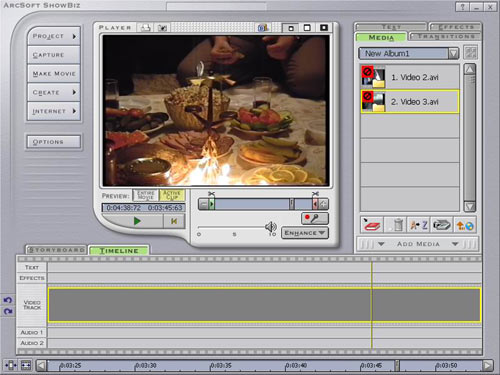This screenshot has height=375, width=500.
Task: Jump back to the clip start
Action: point(174,221)
